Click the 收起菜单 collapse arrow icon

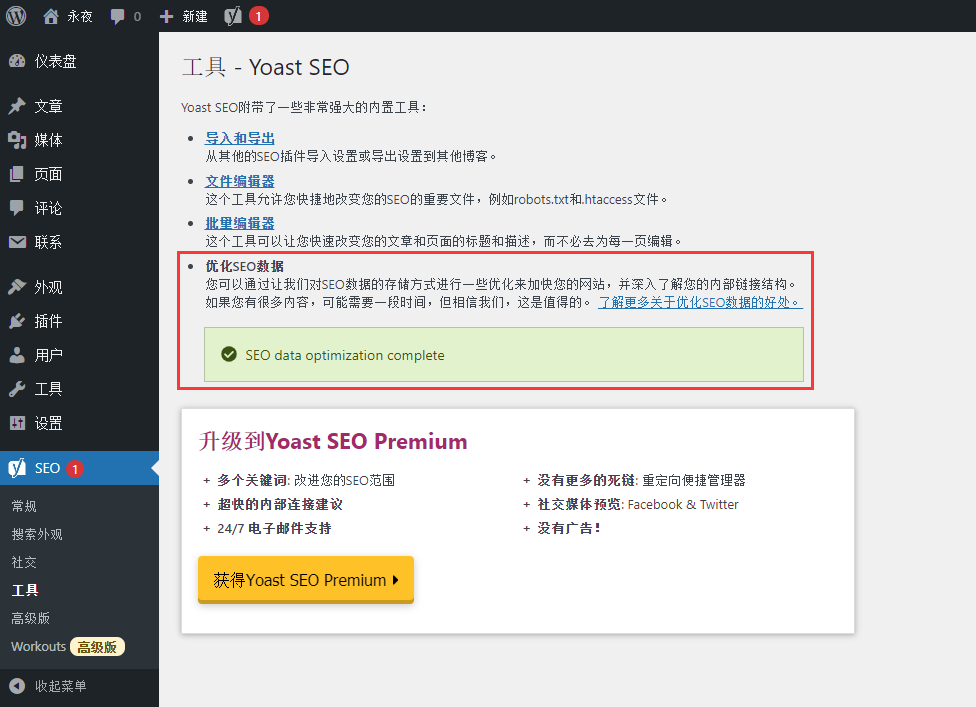coord(17,686)
